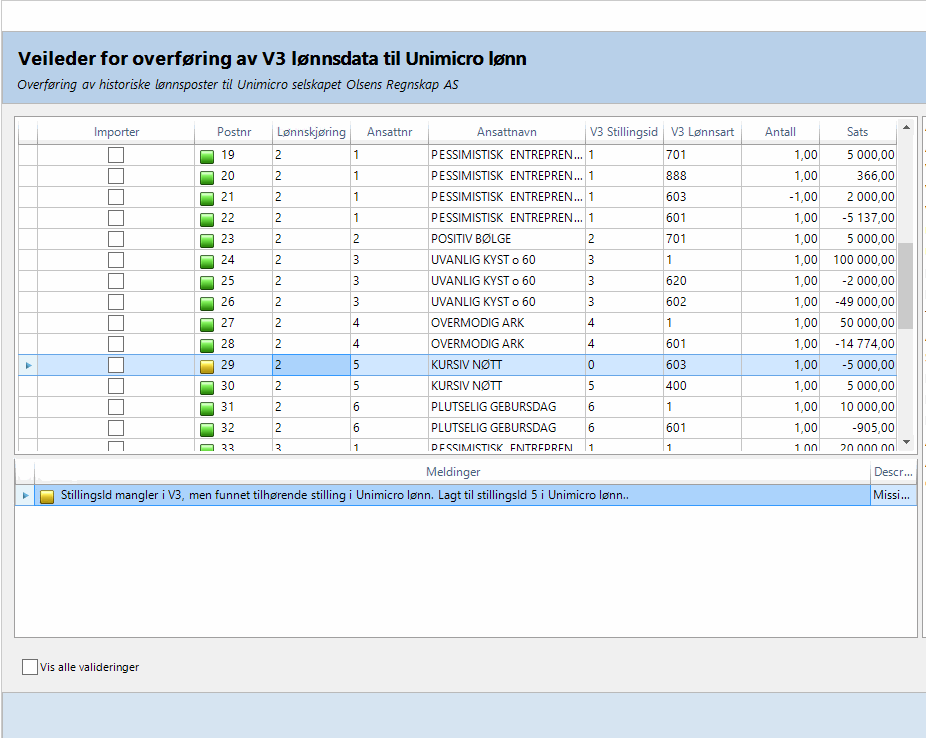Click the green status icon for post 19
Screen dimensions: 926x738
[207, 156]
